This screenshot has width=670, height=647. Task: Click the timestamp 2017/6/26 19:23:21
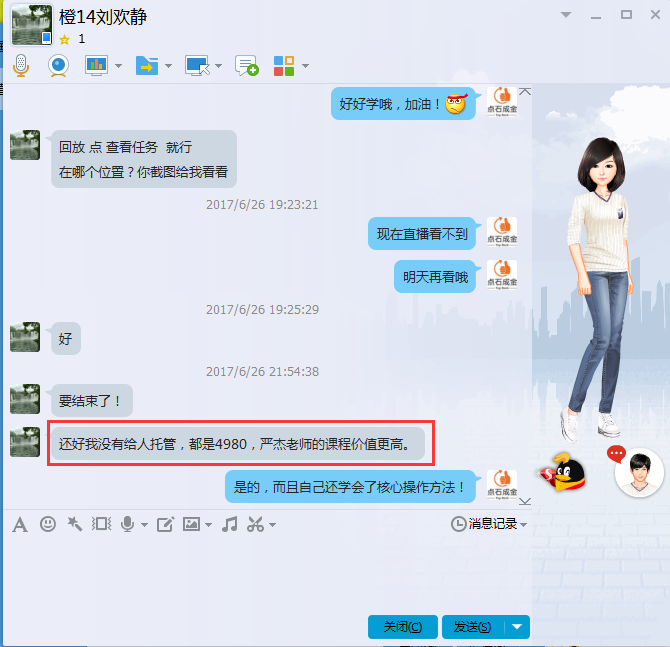pos(262,205)
